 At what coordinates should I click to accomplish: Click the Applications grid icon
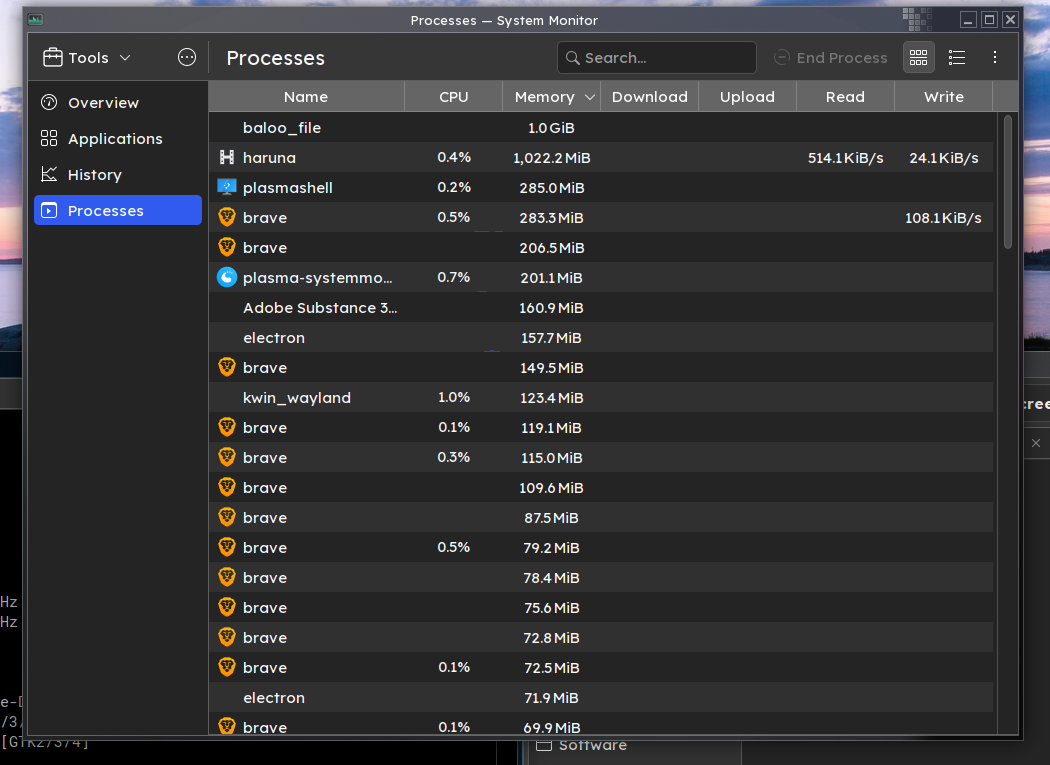tap(49, 139)
